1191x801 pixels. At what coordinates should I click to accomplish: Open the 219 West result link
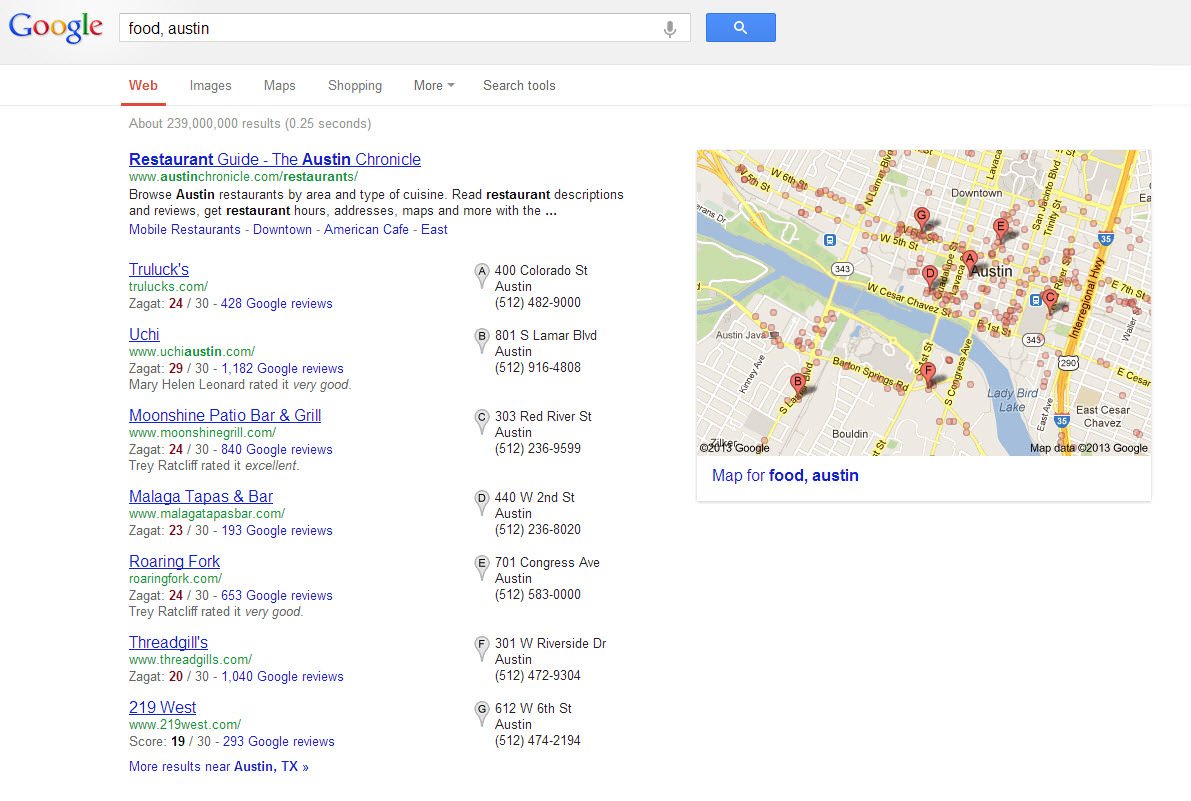pyautogui.click(x=163, y=708)
